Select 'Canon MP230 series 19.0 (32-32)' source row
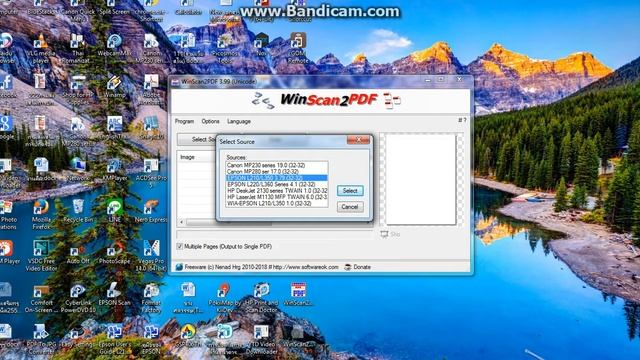The height and width of the screenshot is (360, 640). click(x=277, y=165)
